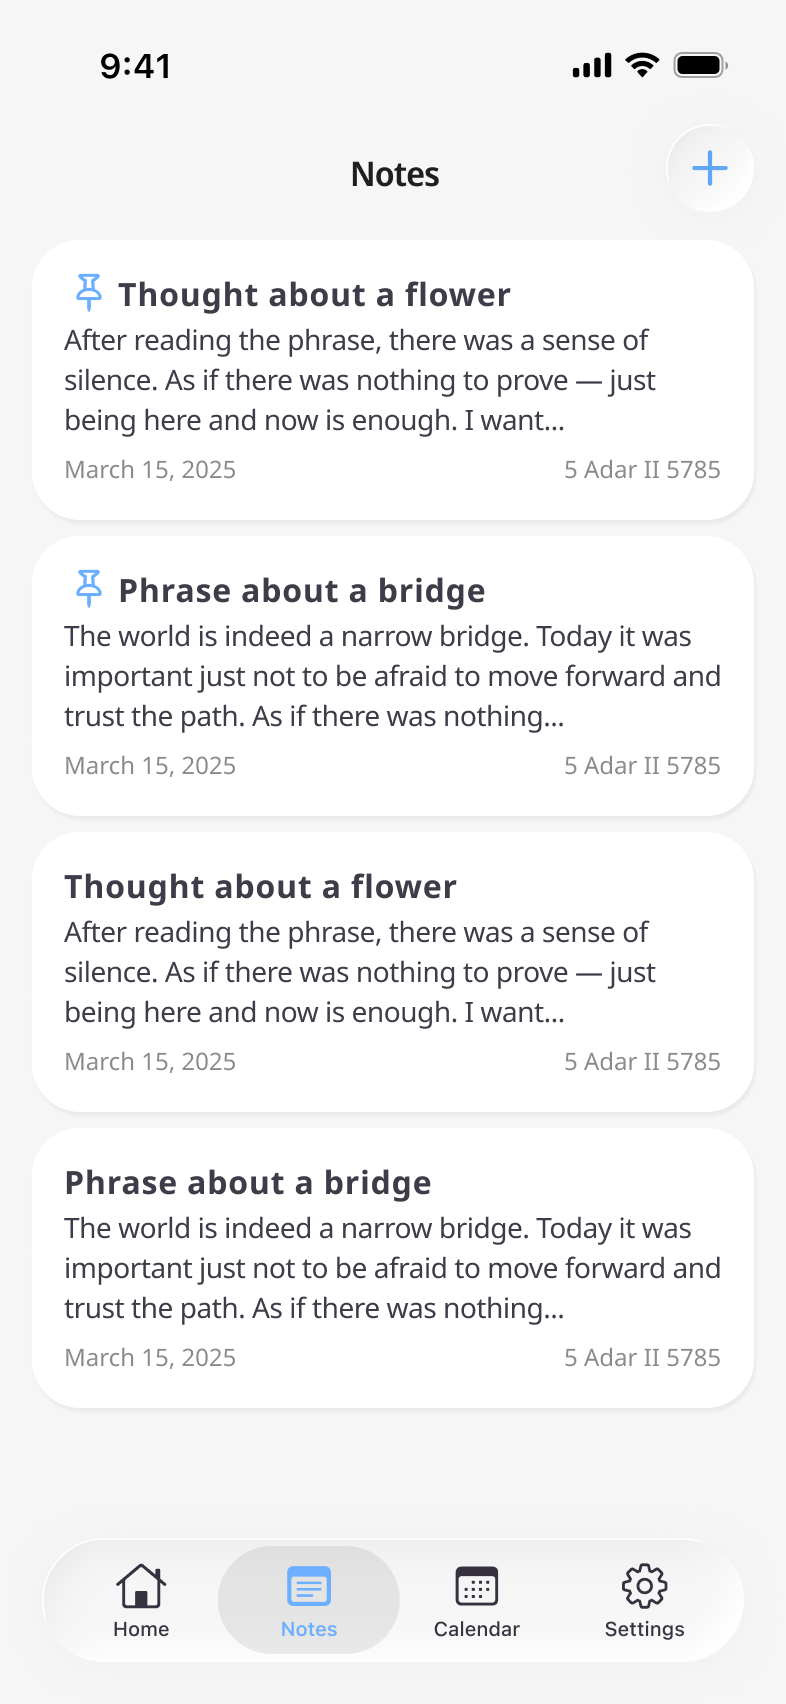The width and height of the screenshot is (786, 1704).
Task: Select the unpinned "Phrase about a bridge" title
Action: pyautogui.click(x=248, y=1183)
